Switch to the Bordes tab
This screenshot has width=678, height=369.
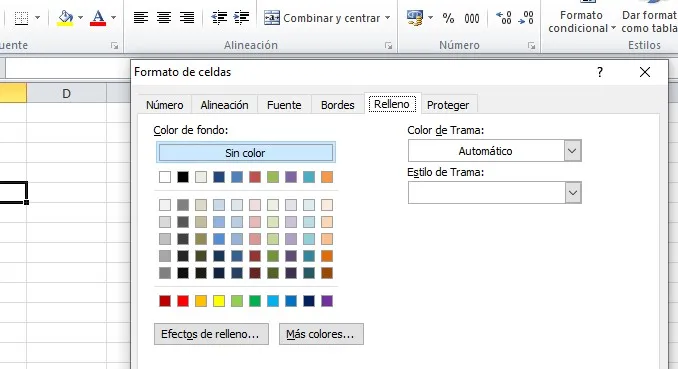click(338, 105)
